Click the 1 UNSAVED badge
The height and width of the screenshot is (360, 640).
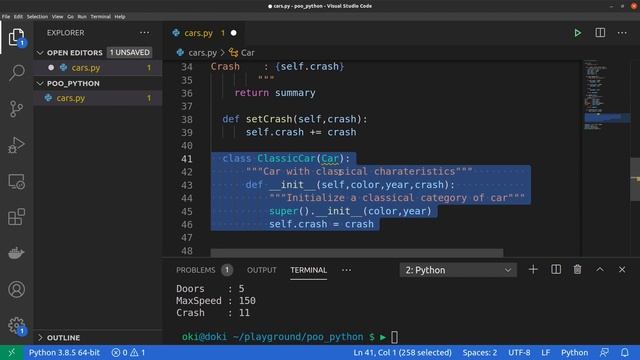129,52
